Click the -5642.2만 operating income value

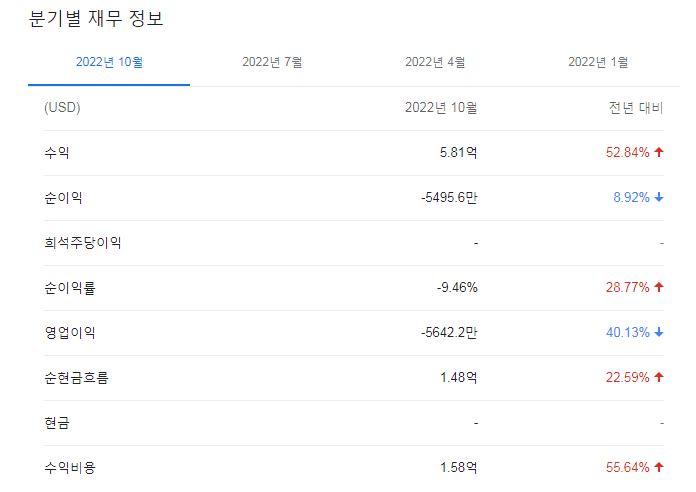[x=449, y=333]
